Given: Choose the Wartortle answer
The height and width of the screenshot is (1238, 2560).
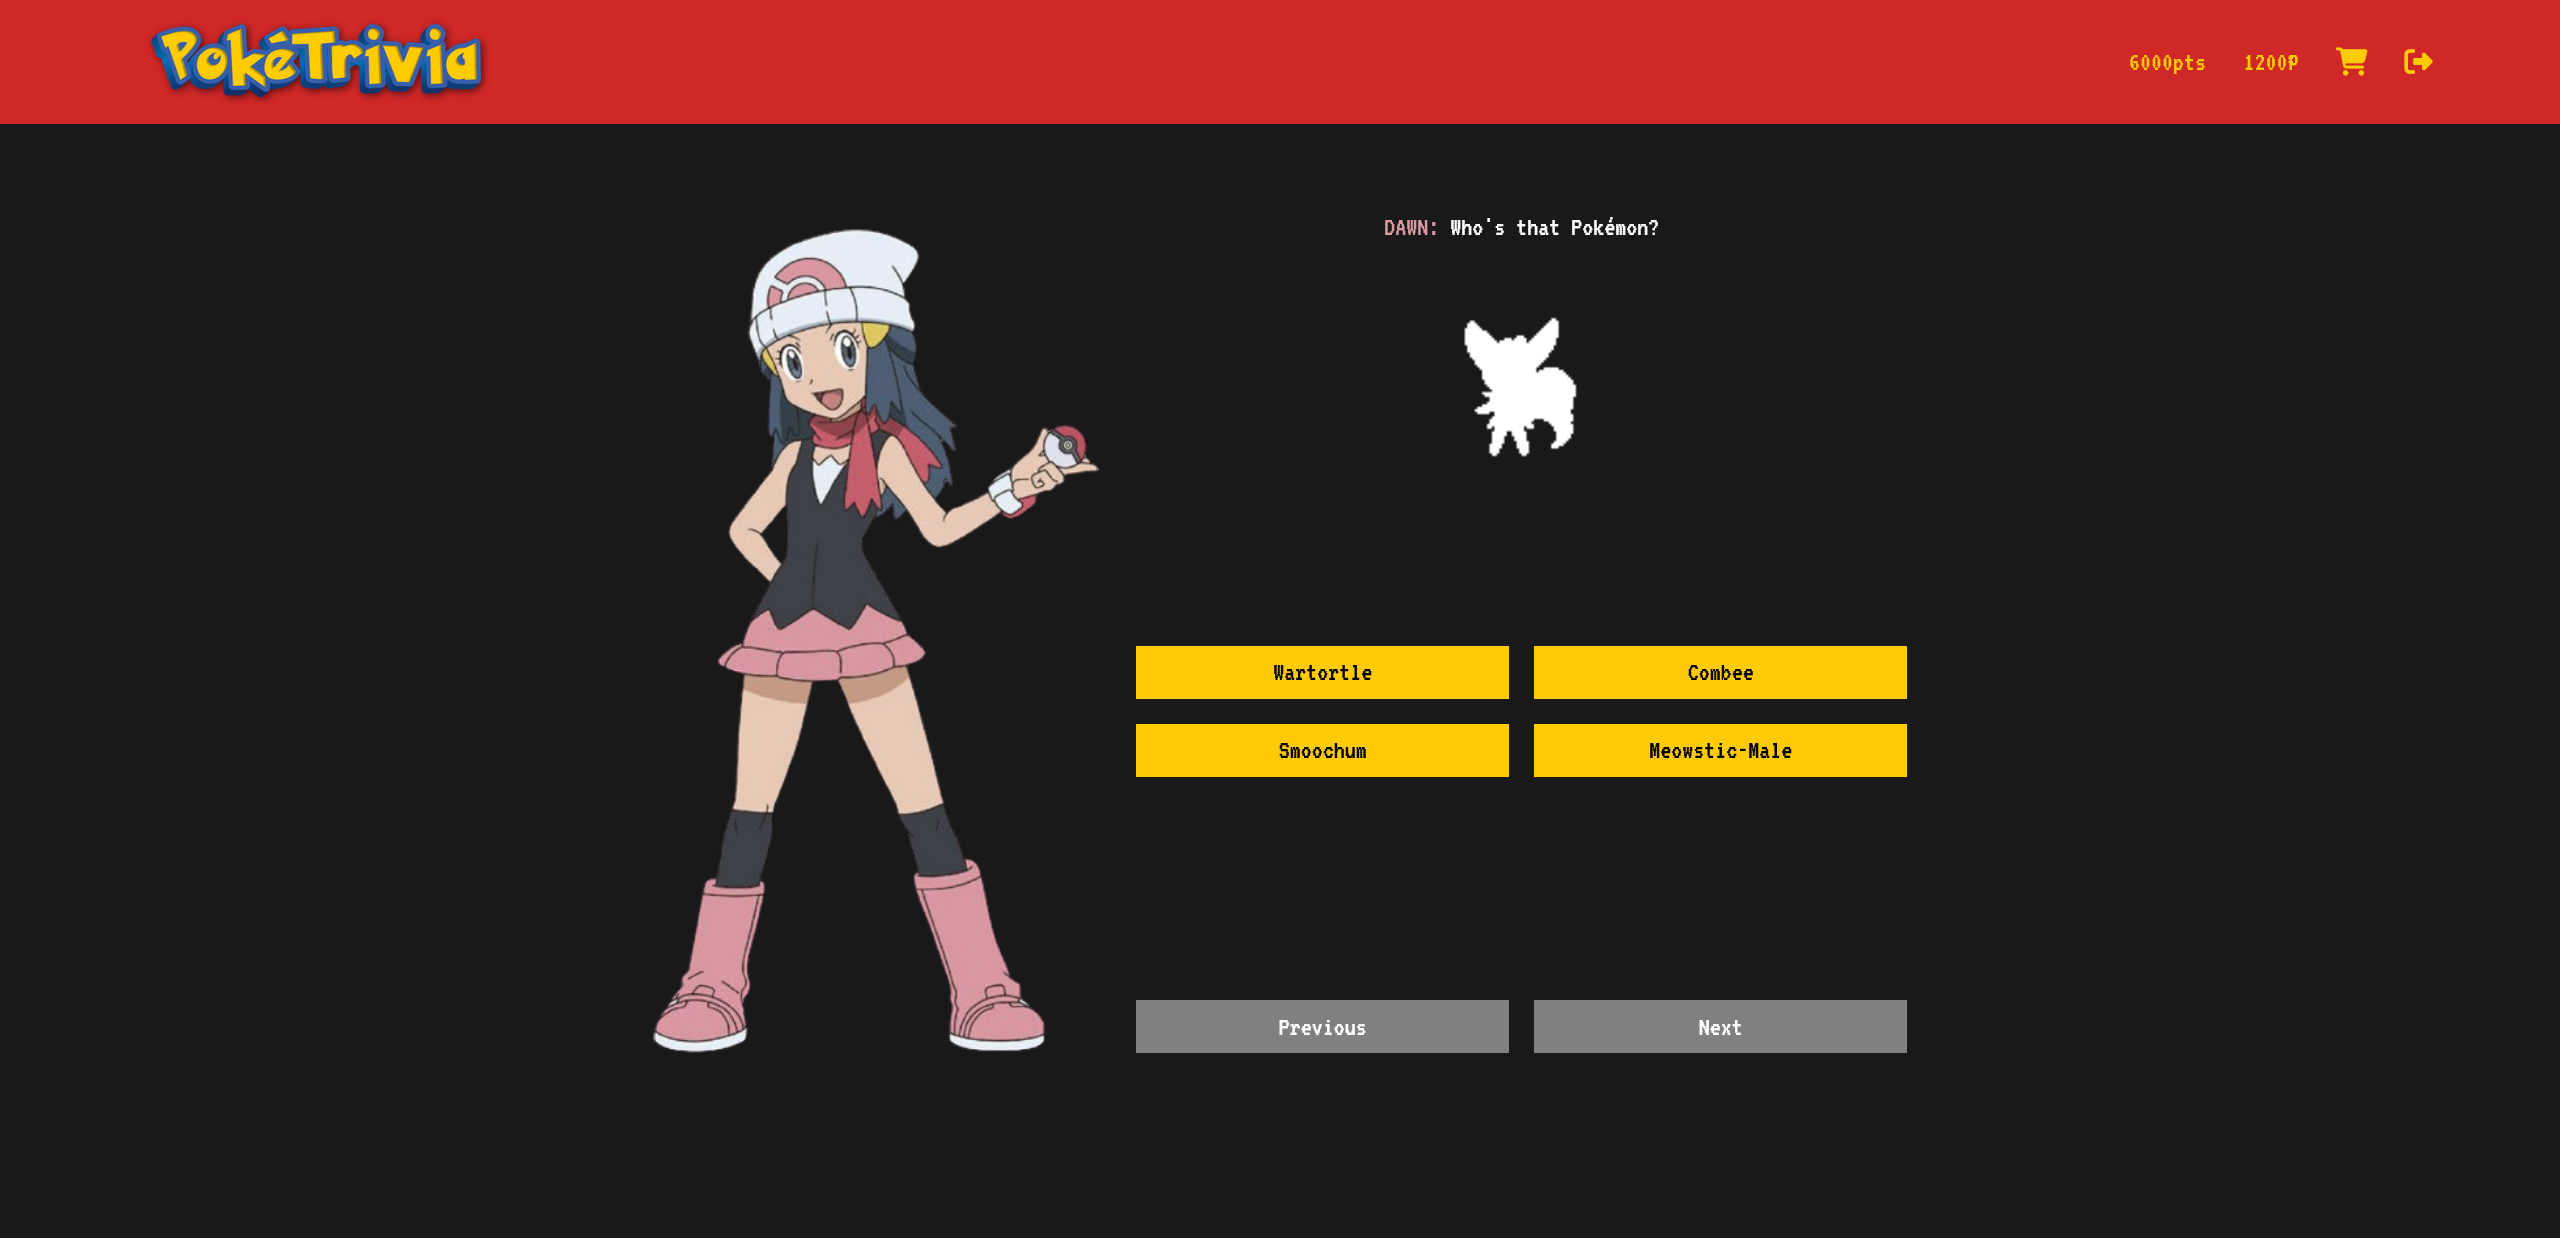Looking at the screenshot, I should pos(1321,672).
